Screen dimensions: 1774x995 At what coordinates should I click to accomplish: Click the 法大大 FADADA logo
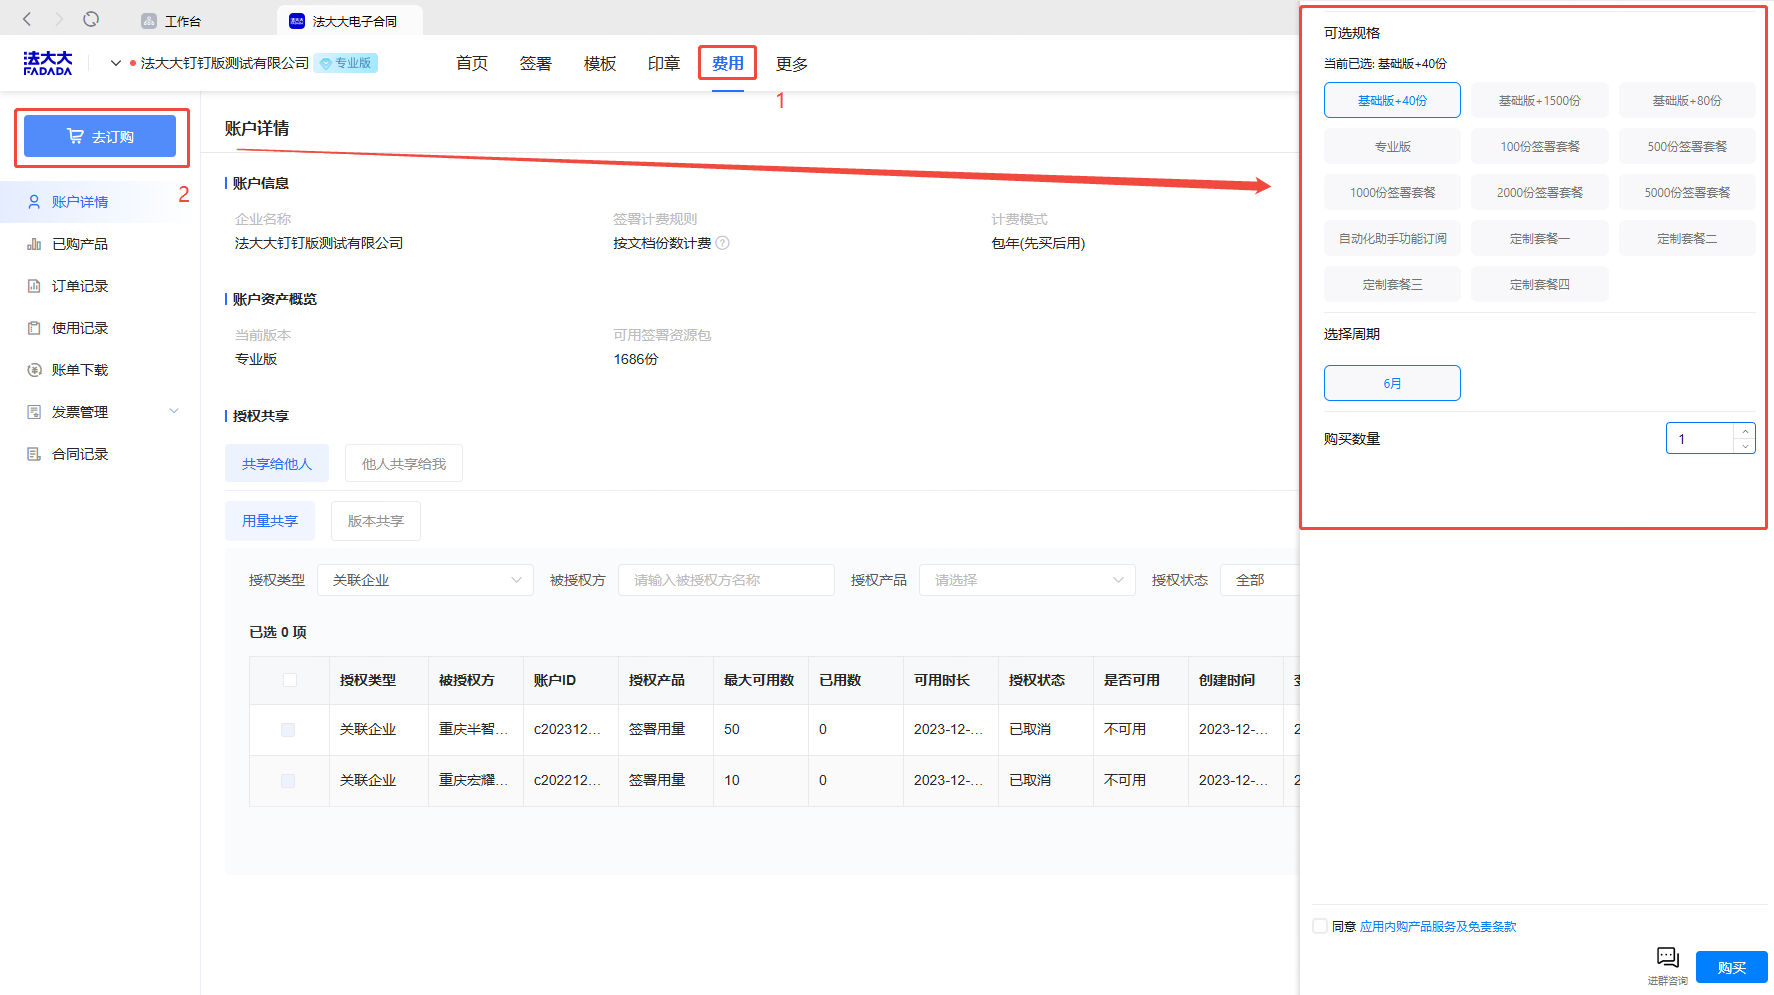point(48,63)
